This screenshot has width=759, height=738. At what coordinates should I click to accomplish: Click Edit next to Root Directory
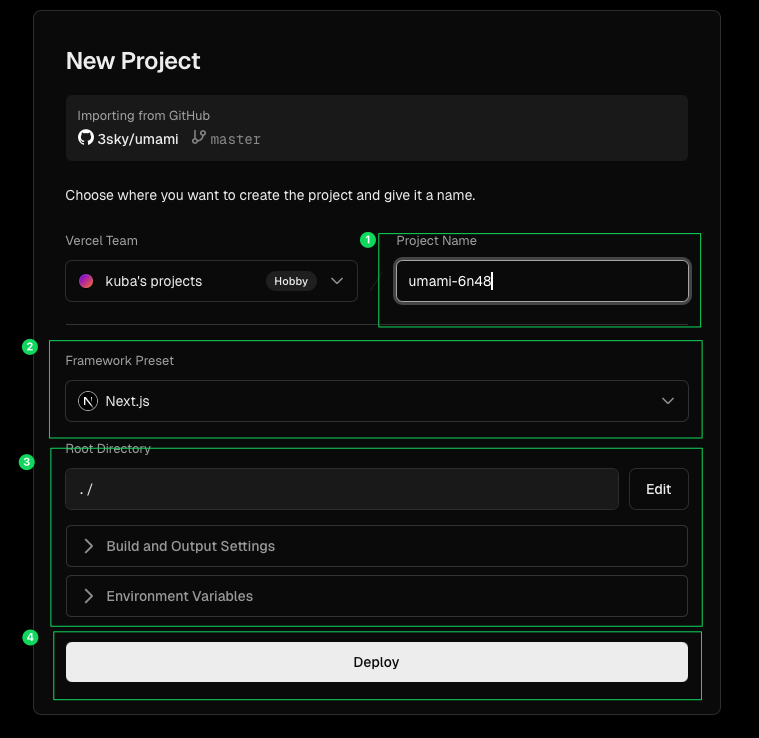[x=659, y=489]
